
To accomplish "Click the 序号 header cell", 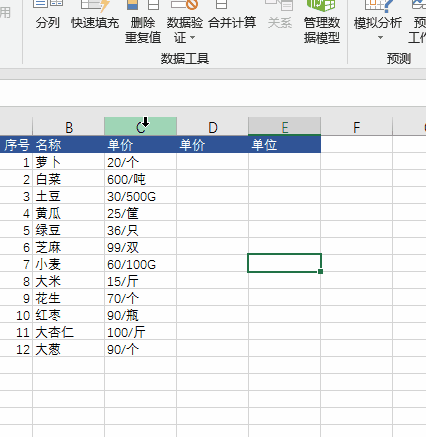I will click(x=16, y=145).
